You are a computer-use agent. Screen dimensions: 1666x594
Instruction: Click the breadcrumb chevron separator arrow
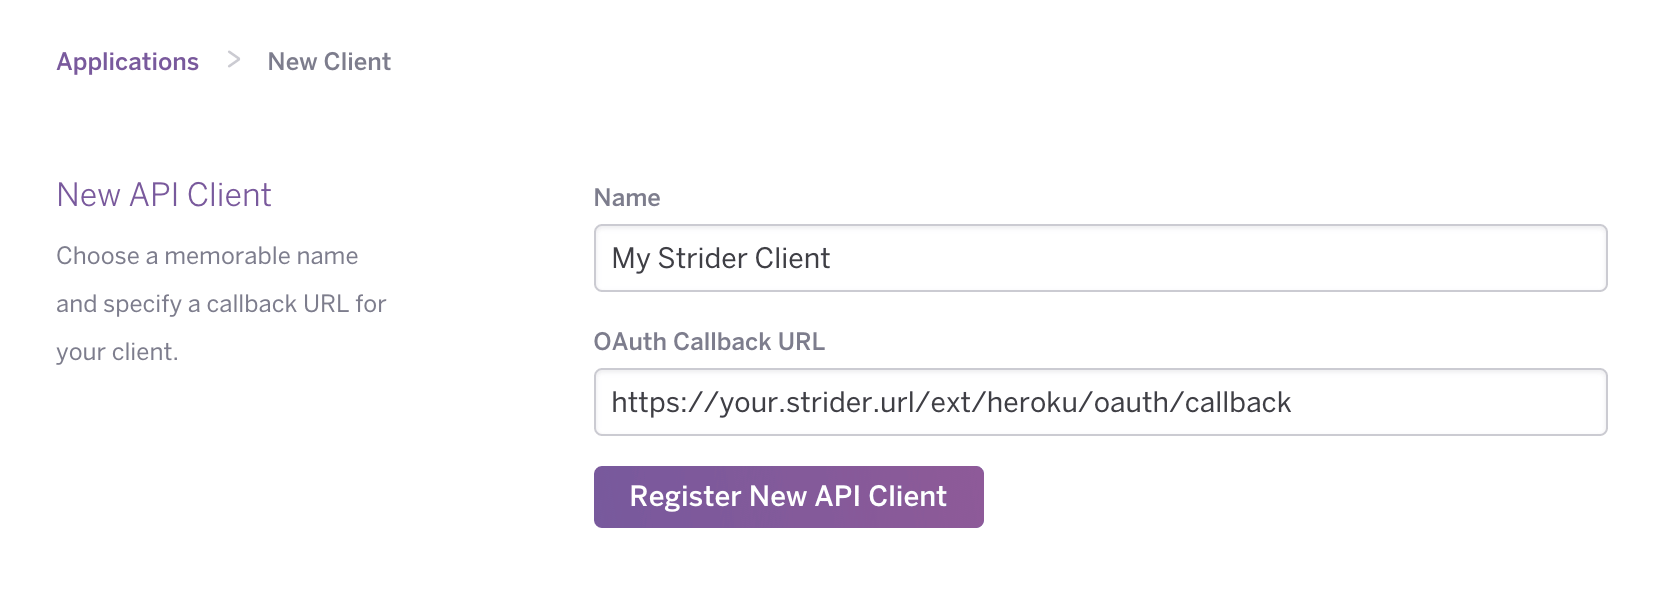pyautogui.click(x=234, y=60)
